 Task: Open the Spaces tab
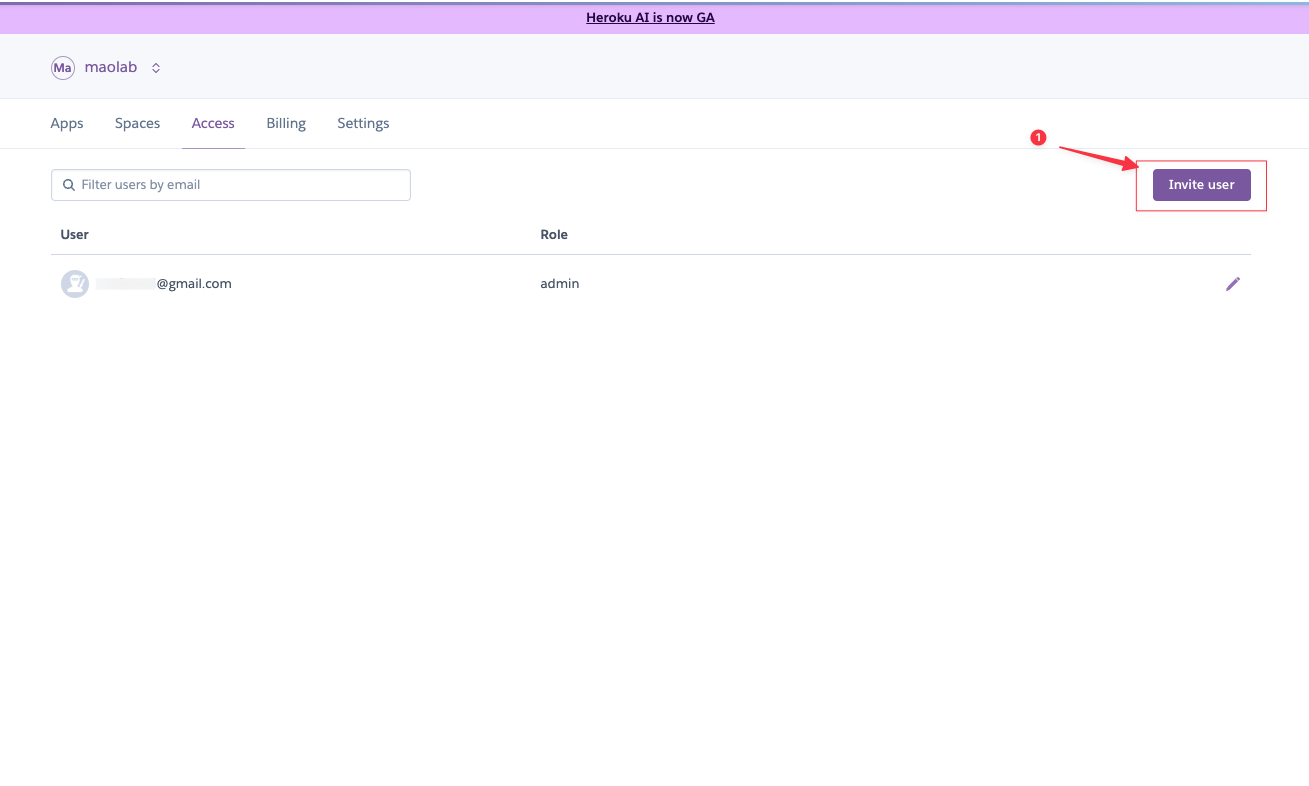[137, 124]
